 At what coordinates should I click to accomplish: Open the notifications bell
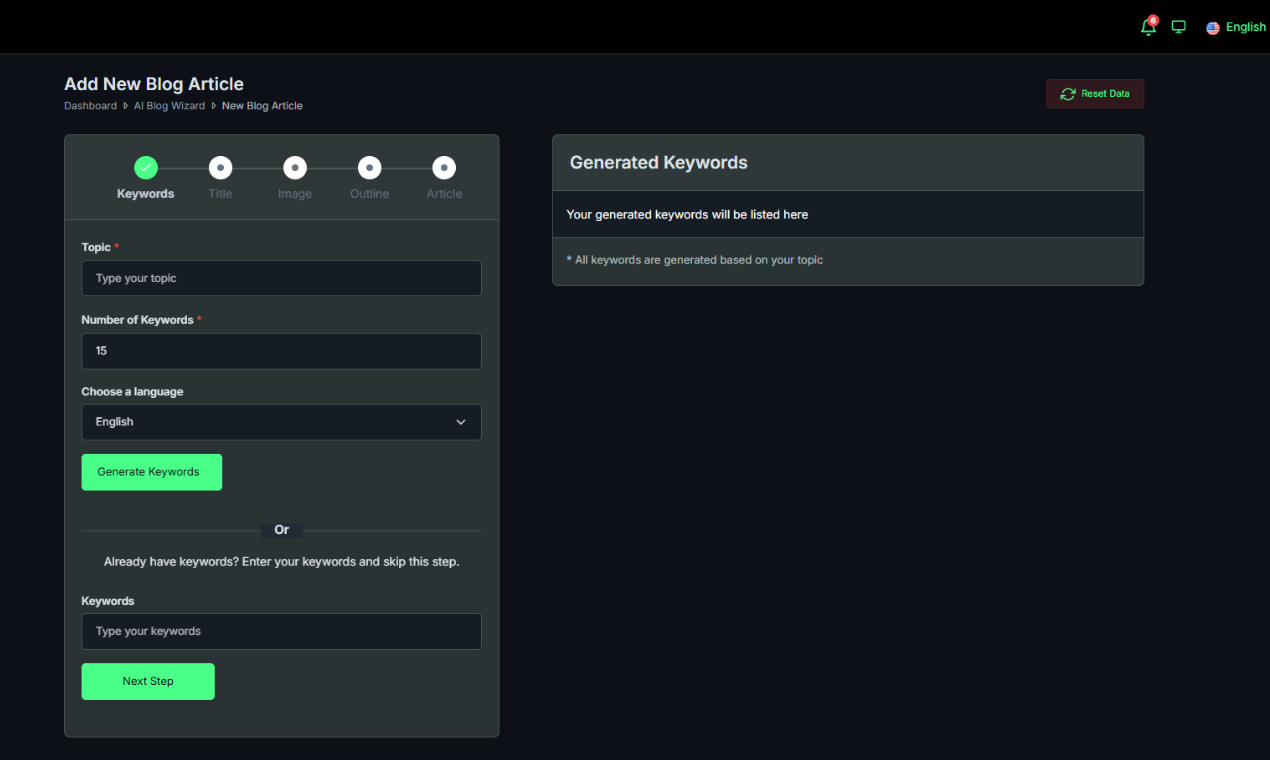click(x=1147, y=27)
